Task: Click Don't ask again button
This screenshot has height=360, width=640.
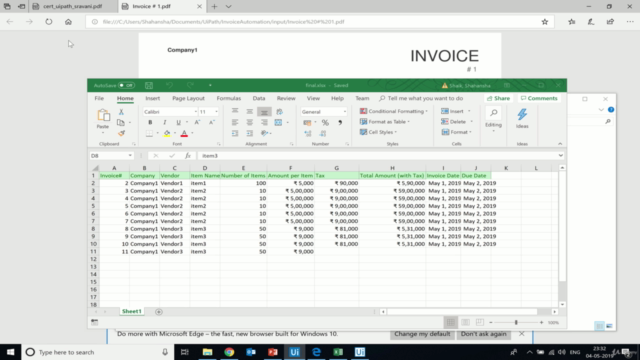Action: (484, 334)
